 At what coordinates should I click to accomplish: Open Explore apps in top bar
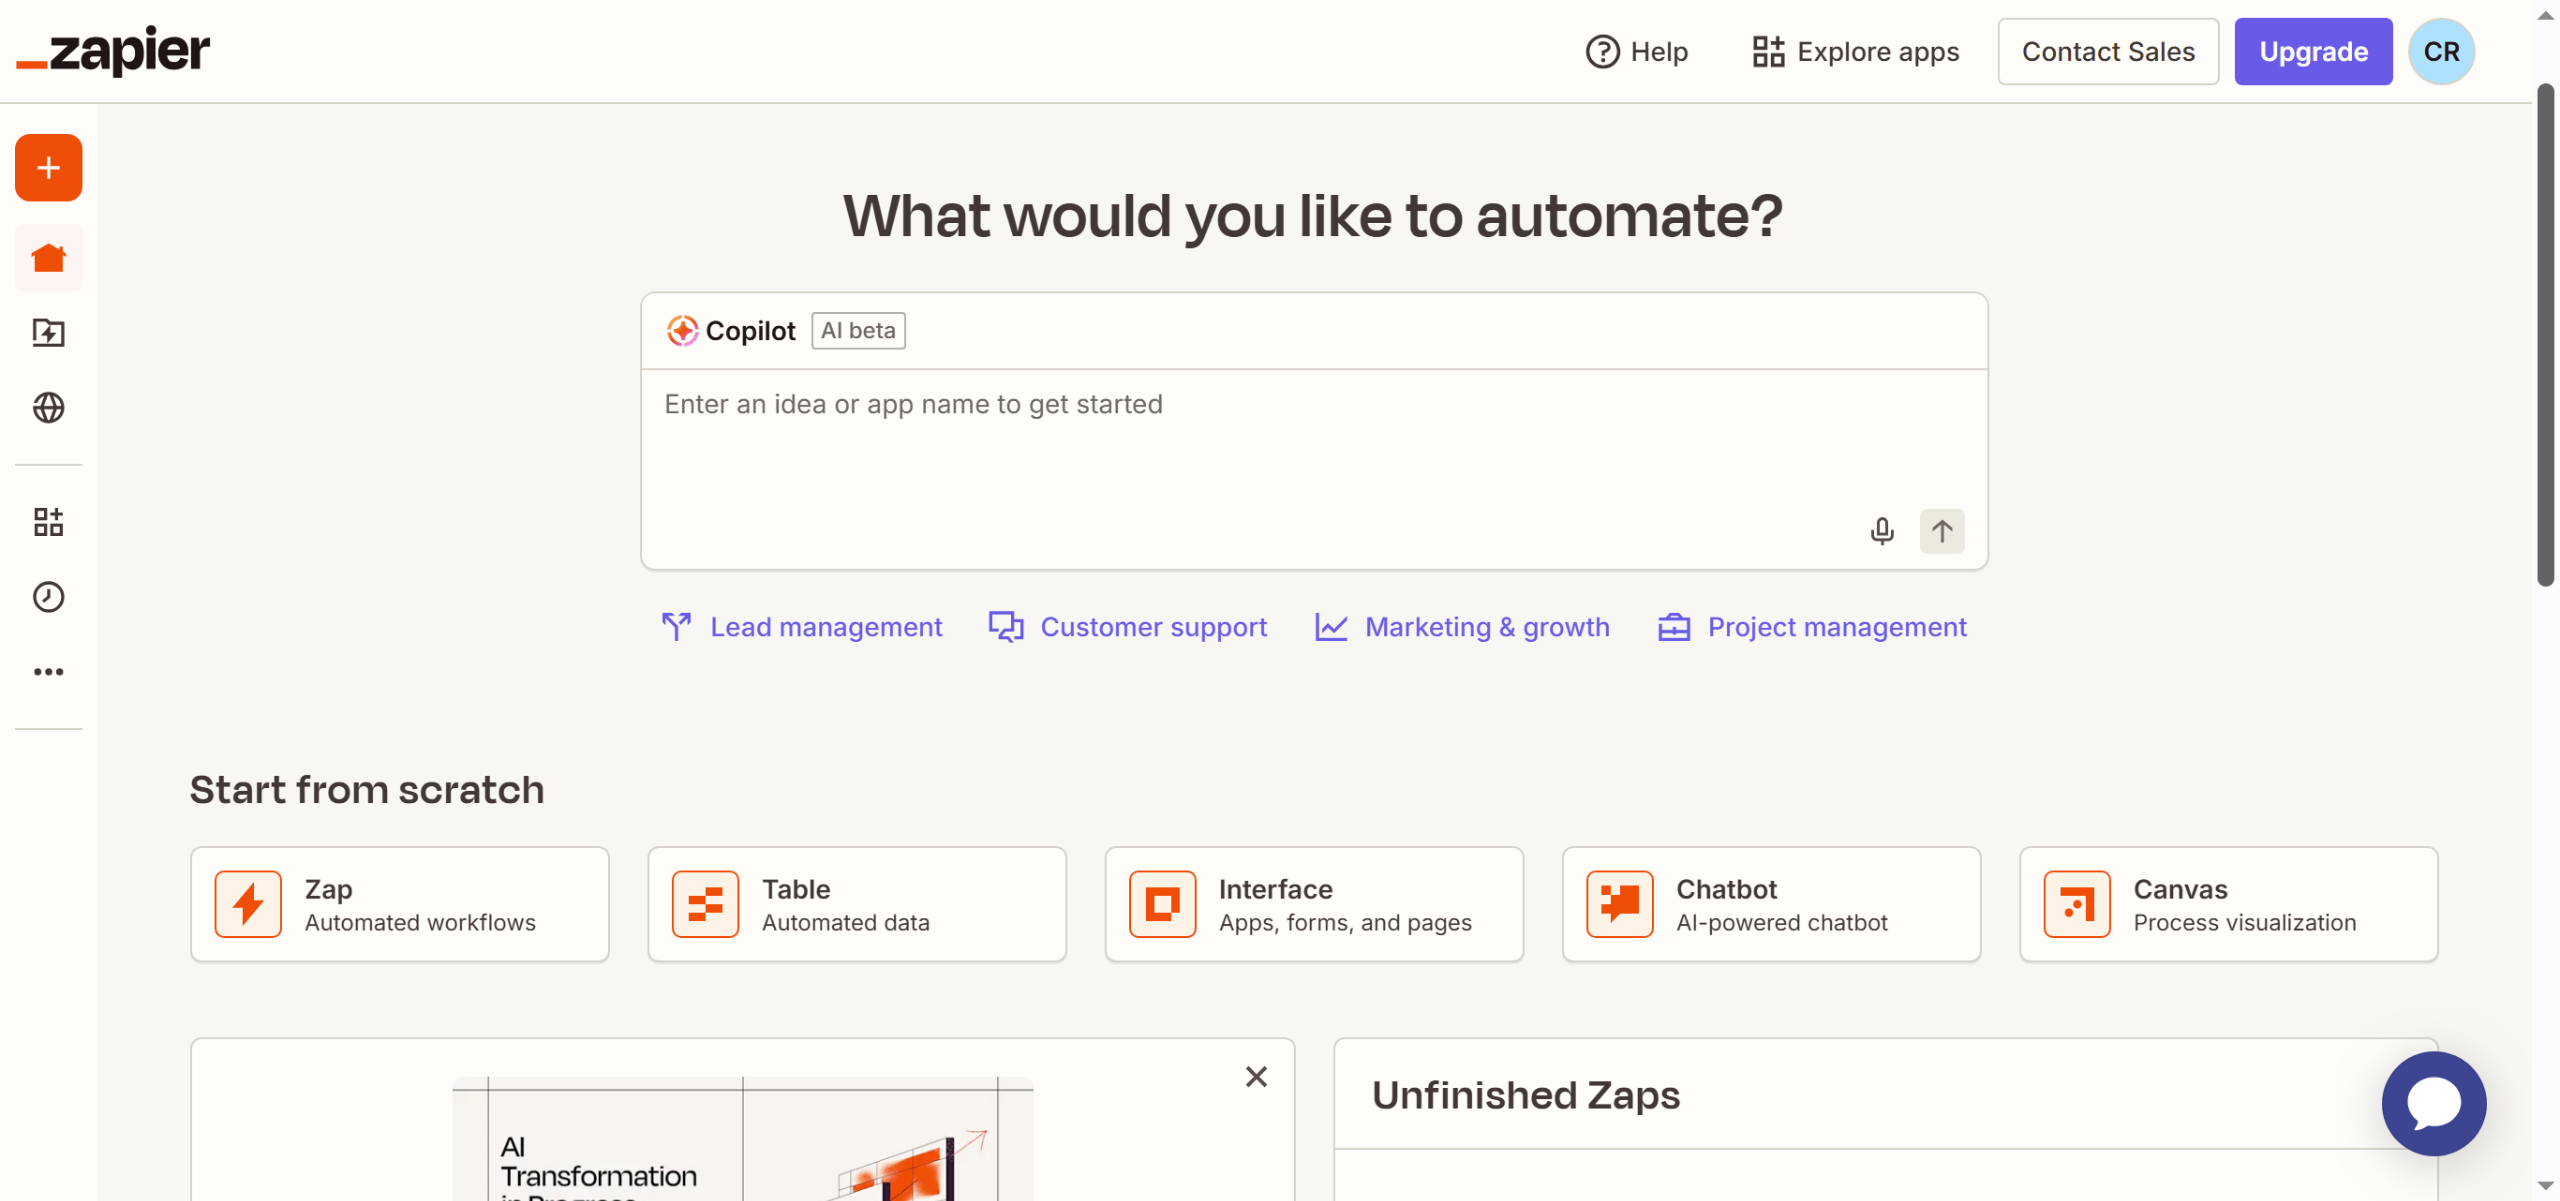(x=1855, y=52)
